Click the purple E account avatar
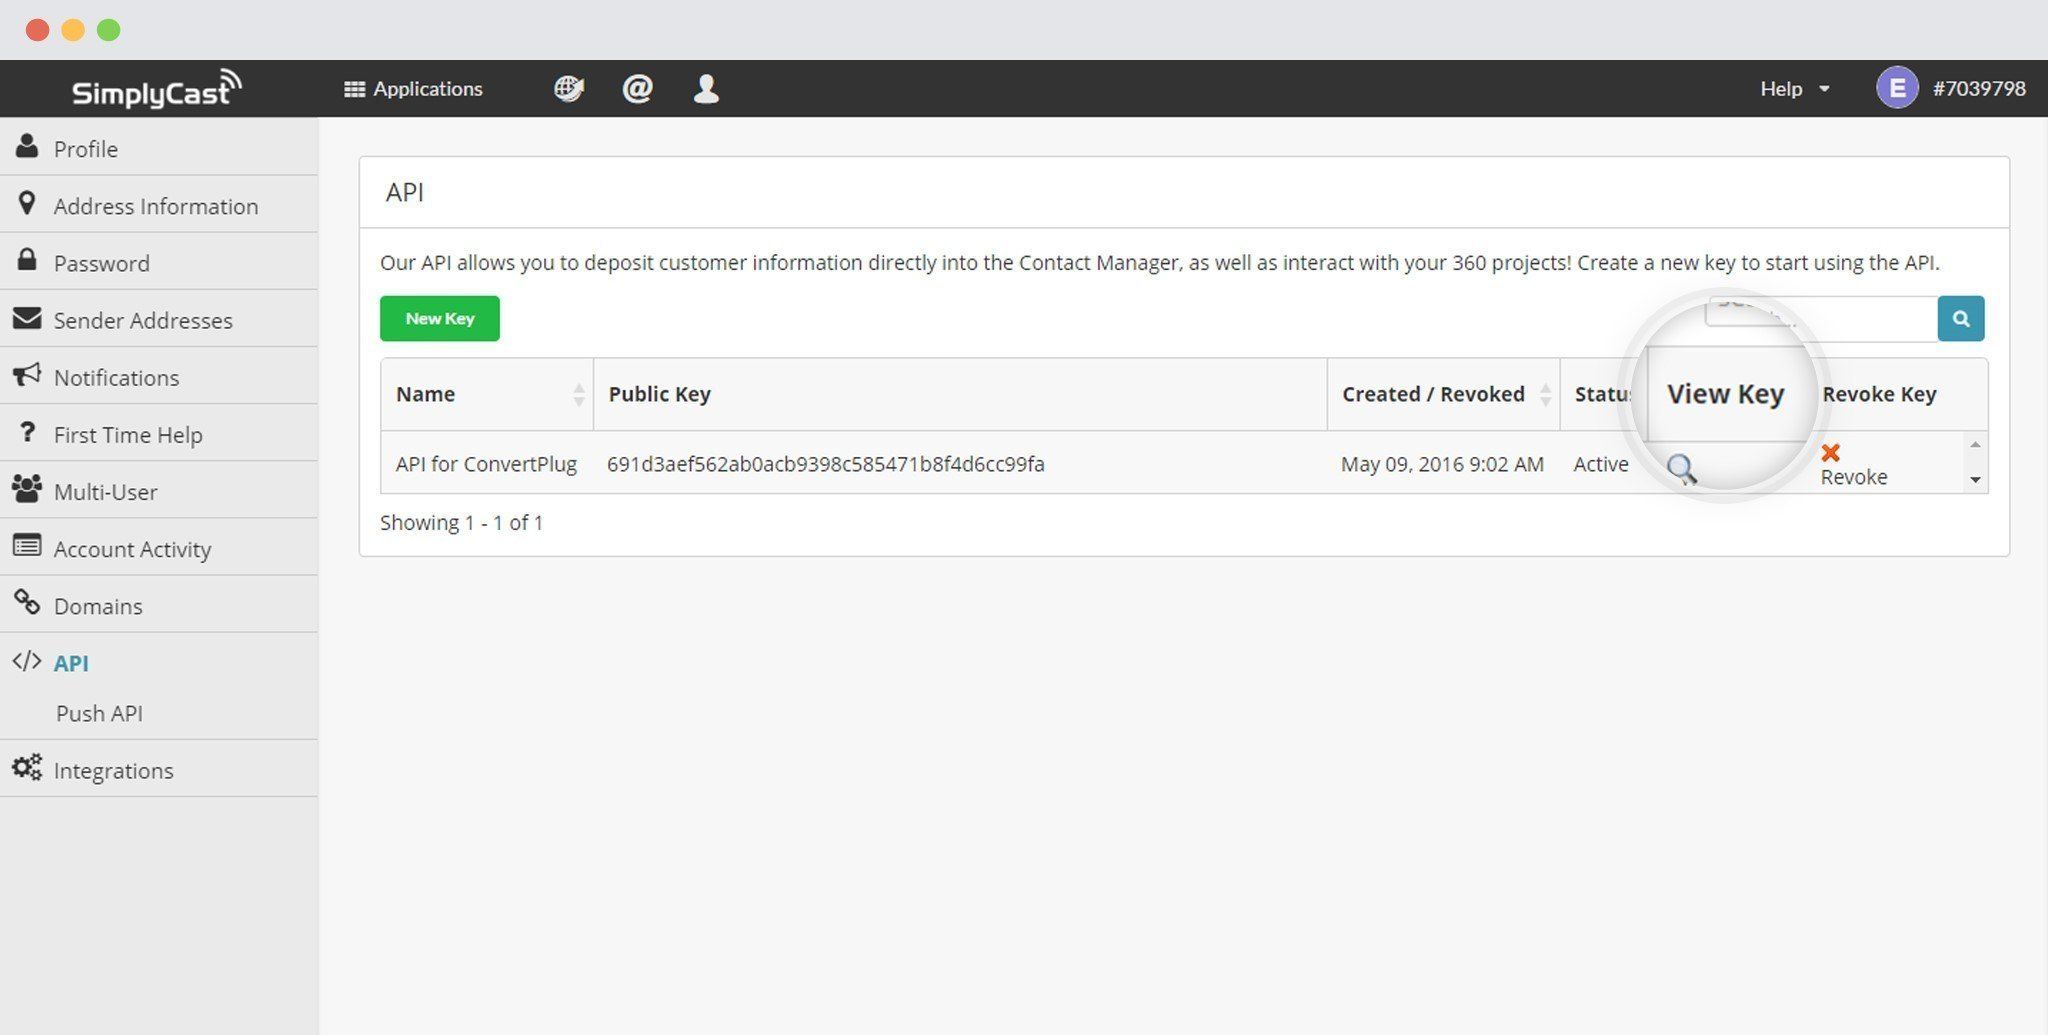 pyautogui.click(x=1897, y=88)
